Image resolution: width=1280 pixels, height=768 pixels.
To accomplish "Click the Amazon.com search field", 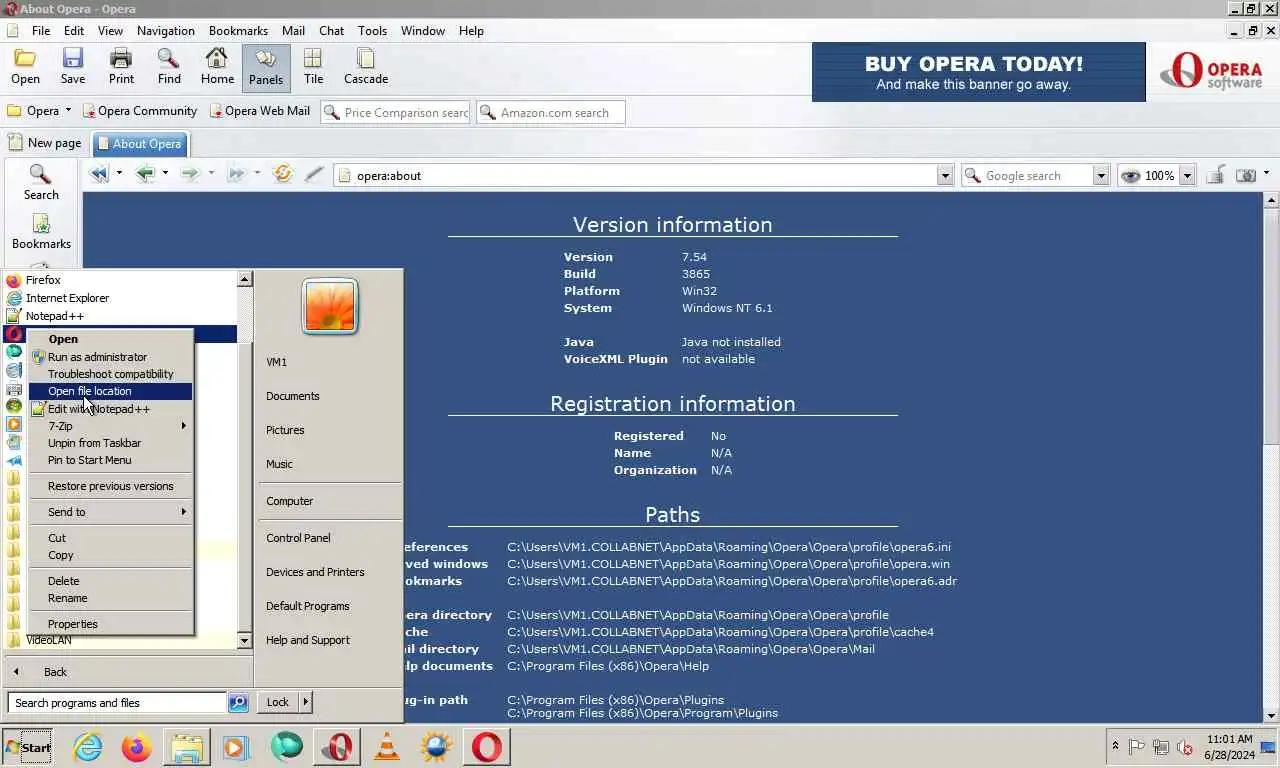I will pos(551,113).
